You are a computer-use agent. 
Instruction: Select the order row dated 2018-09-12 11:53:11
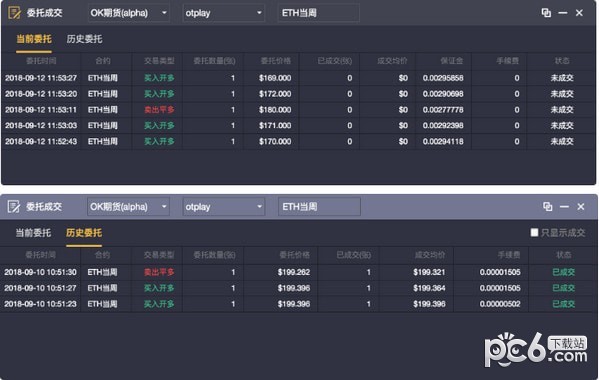click(x=299, y=110)
